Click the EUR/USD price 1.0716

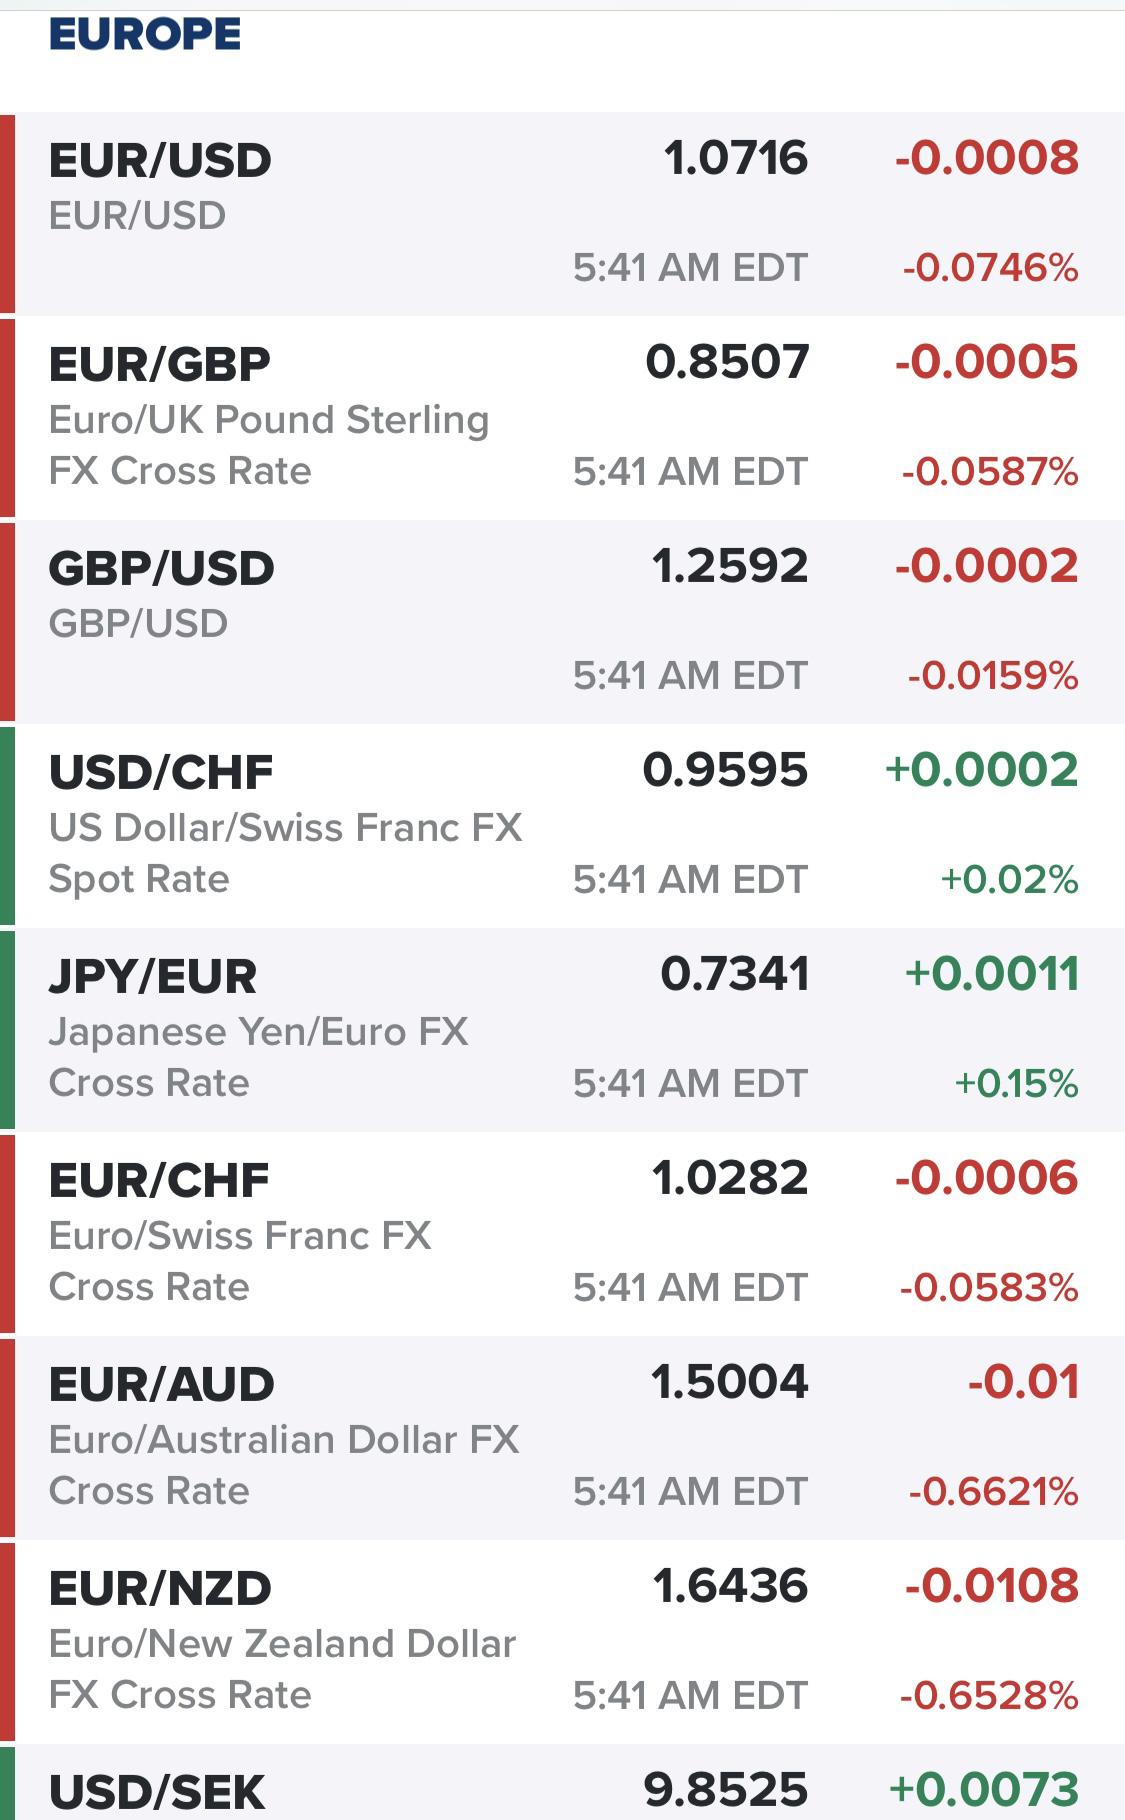point(736,158)
